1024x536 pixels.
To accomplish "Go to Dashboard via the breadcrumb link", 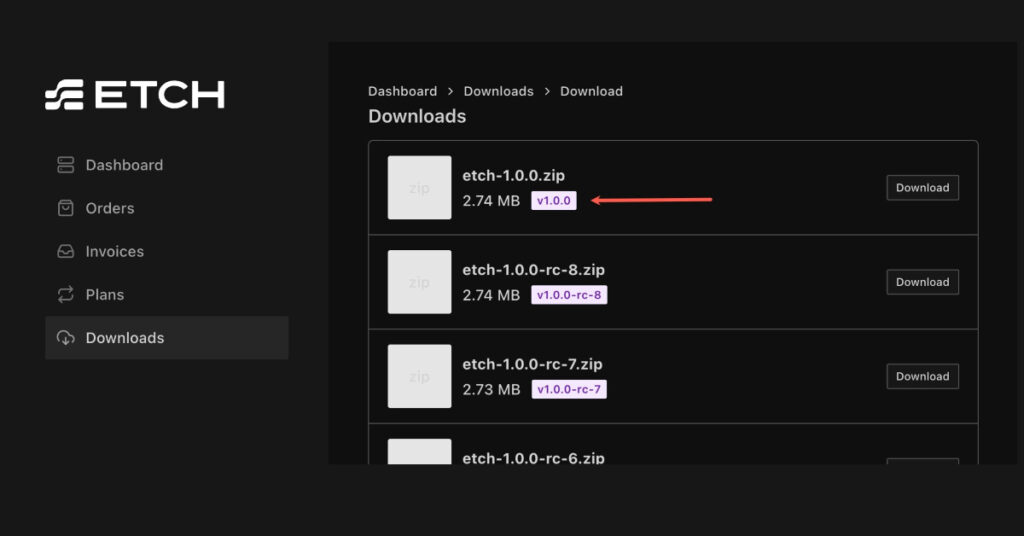I will point(402,91).
